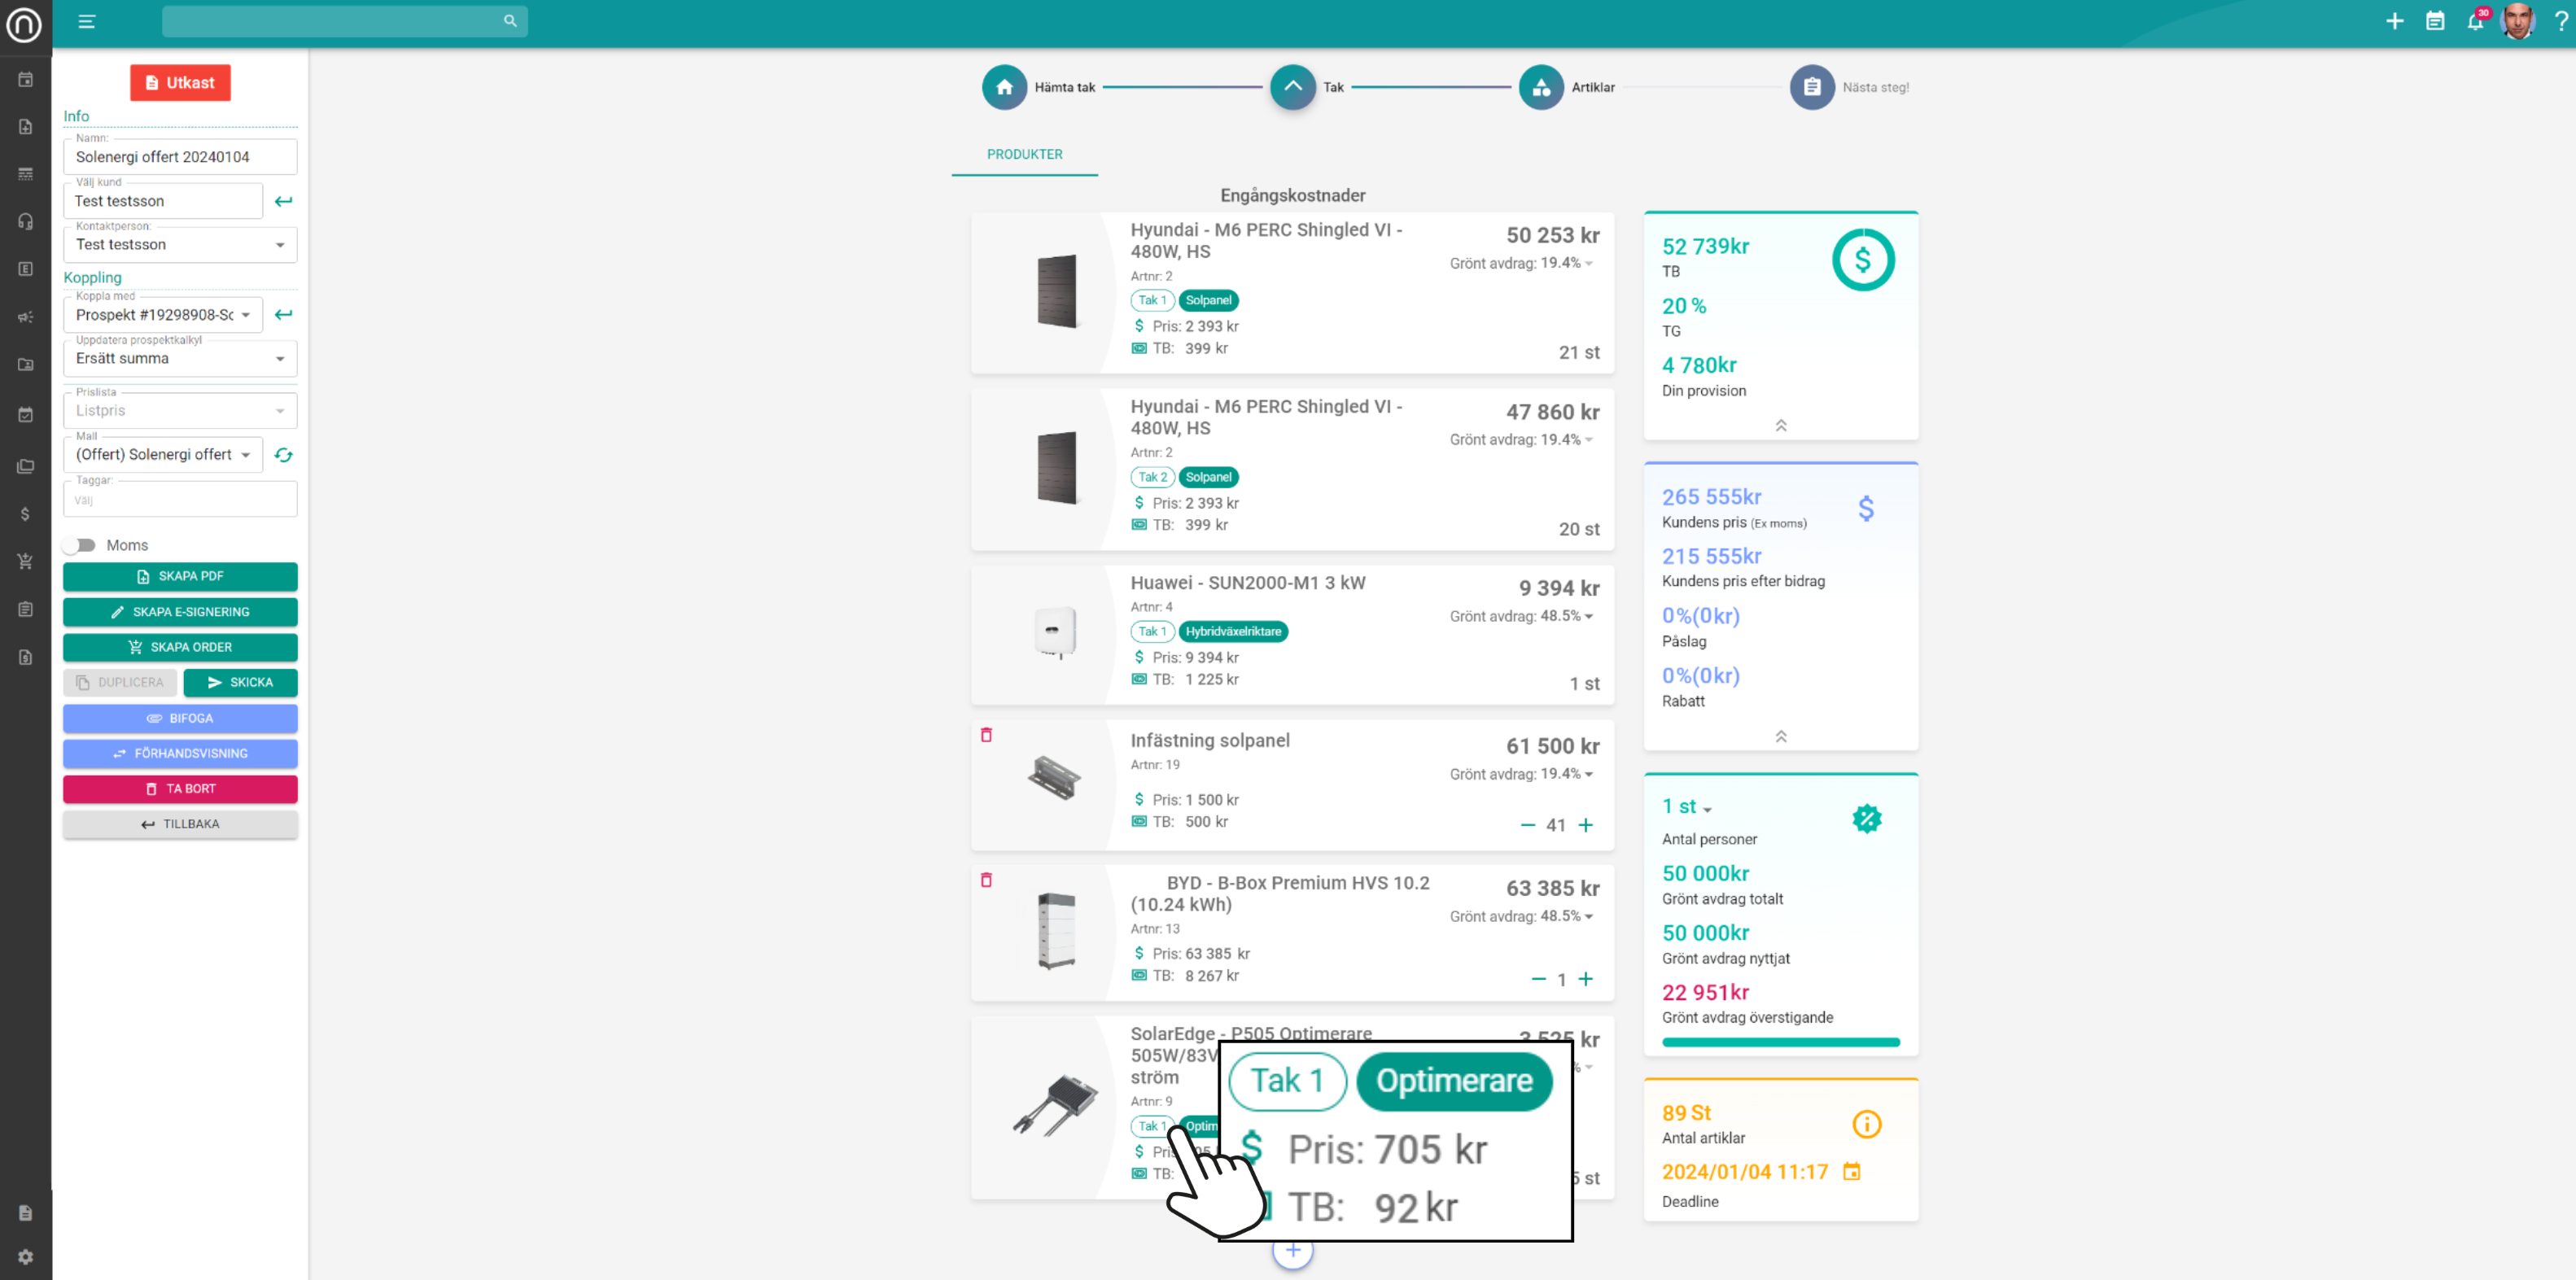Click the info icon in Antal artiklar card

[x=1866, y=1124]
